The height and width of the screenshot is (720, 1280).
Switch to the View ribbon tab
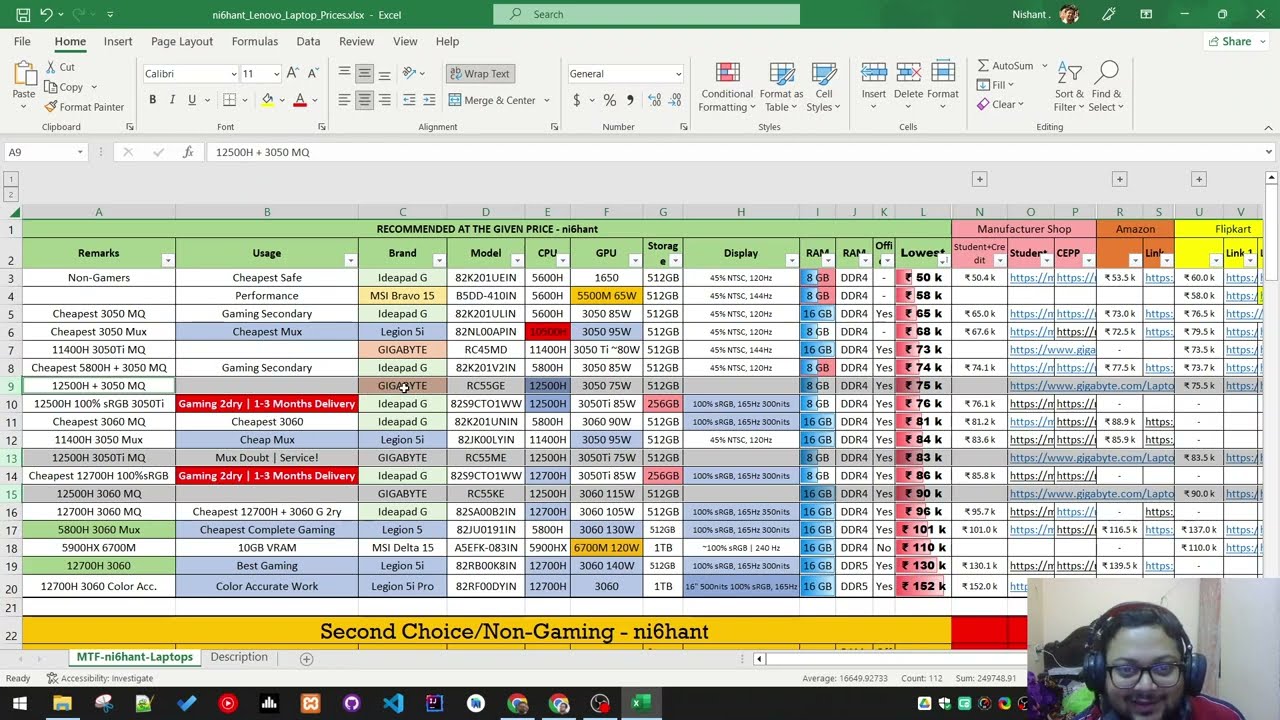coord(405,41)
